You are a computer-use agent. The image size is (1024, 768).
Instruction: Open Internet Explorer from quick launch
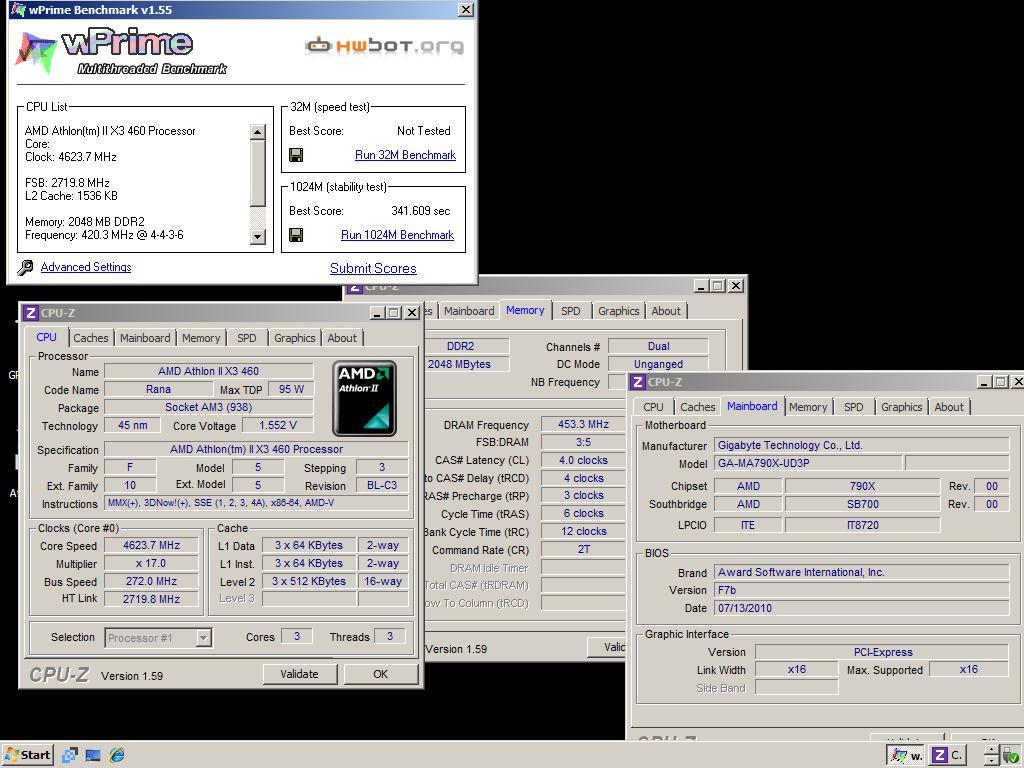pos(117,755)
